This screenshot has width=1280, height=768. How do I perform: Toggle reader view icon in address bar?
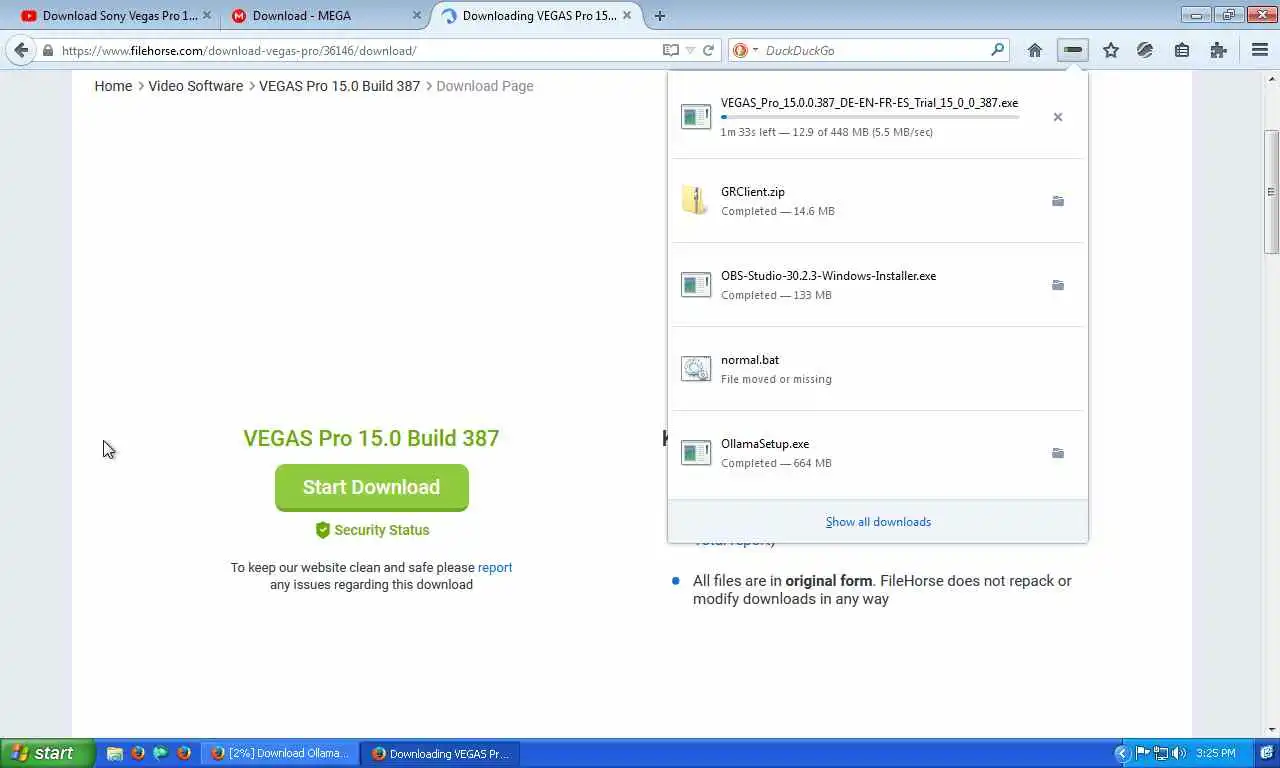[x=670, y=50]
